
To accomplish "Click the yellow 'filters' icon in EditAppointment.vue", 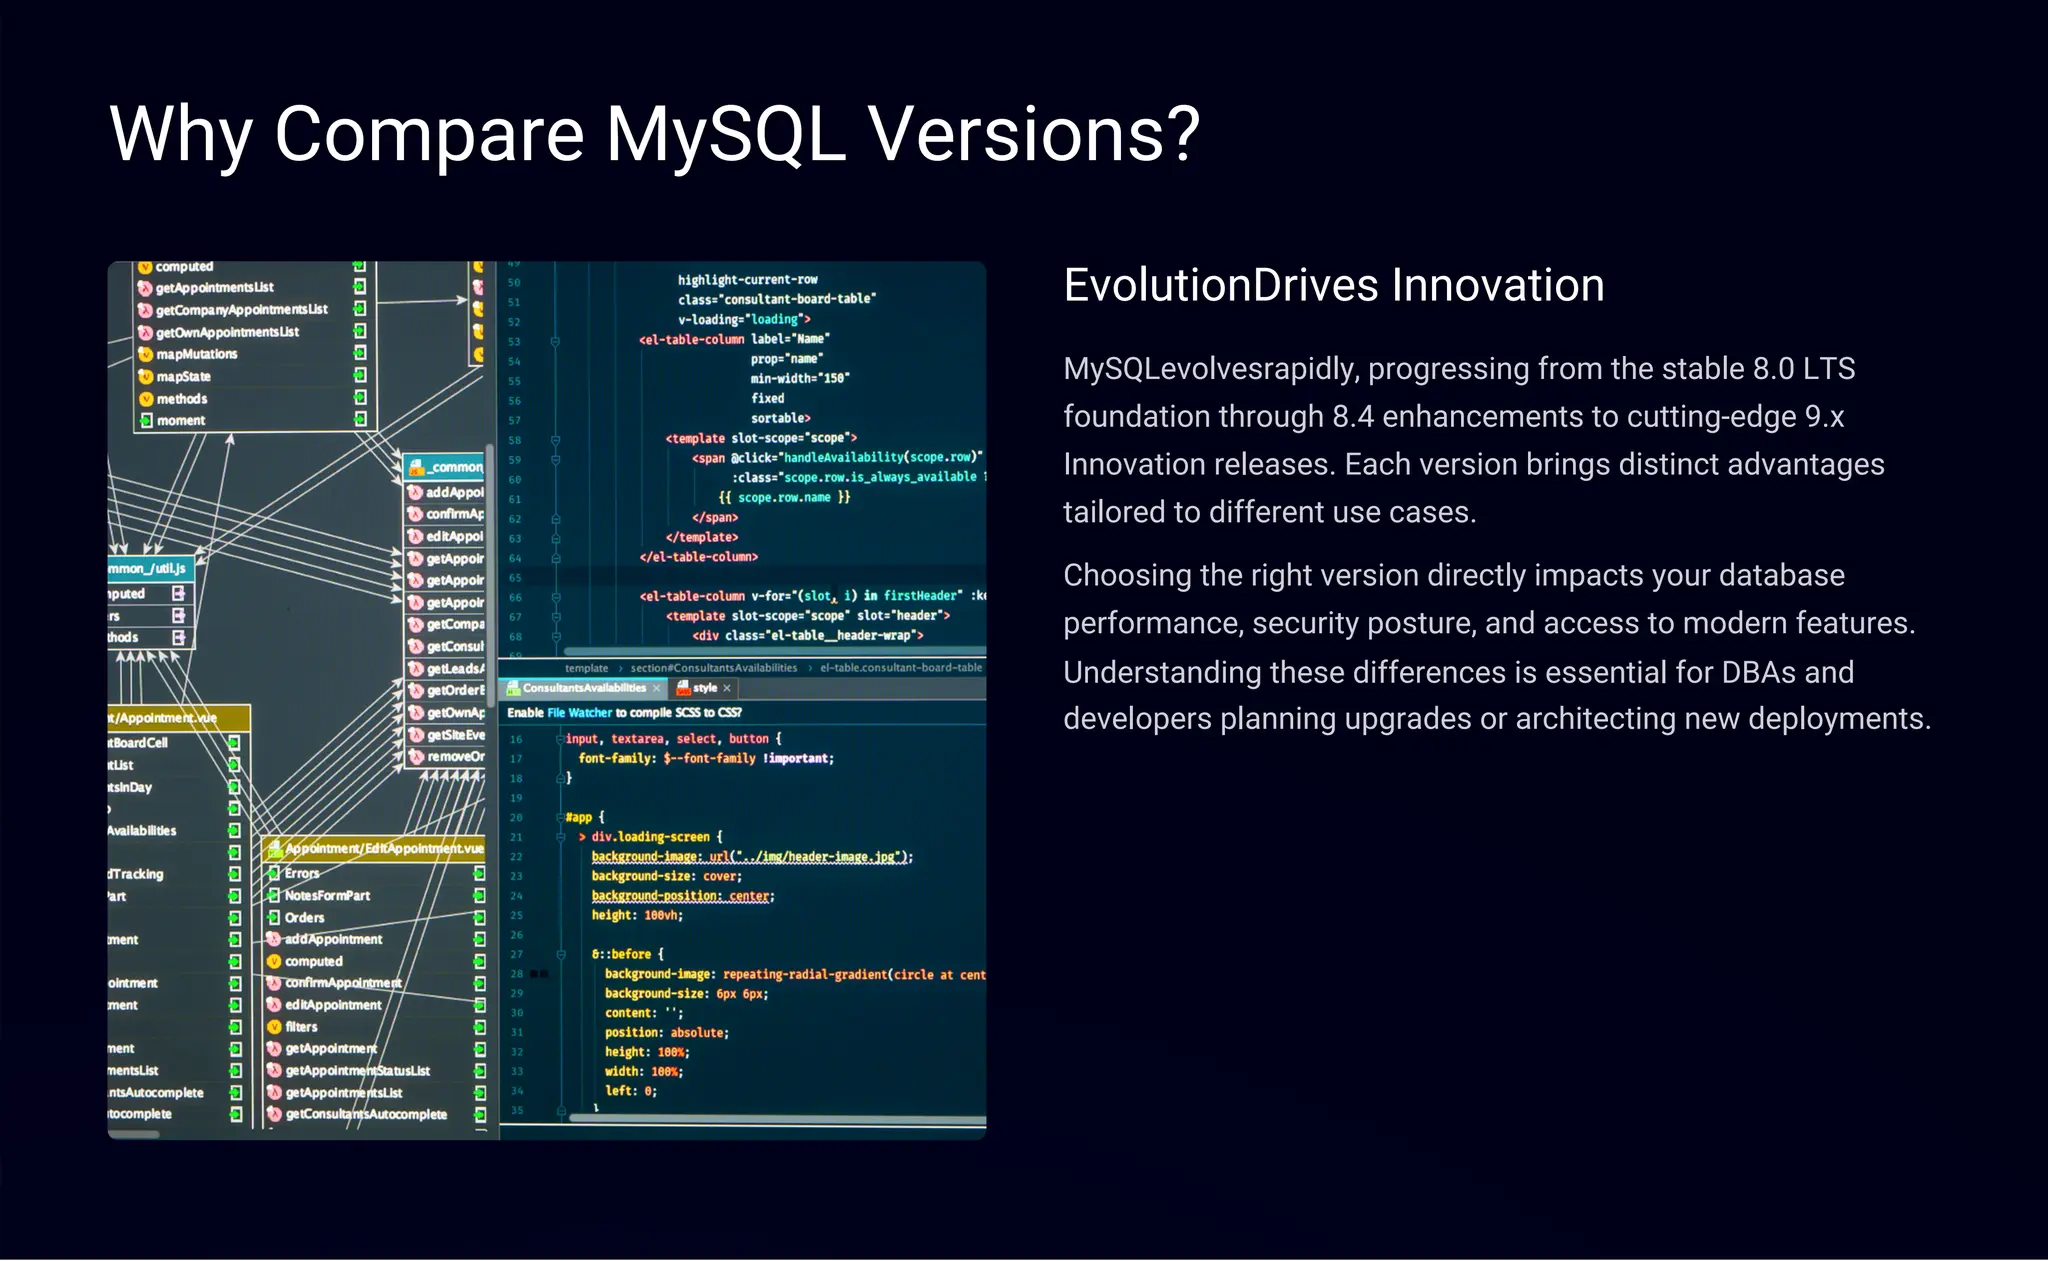I will tap(274, 1027).
